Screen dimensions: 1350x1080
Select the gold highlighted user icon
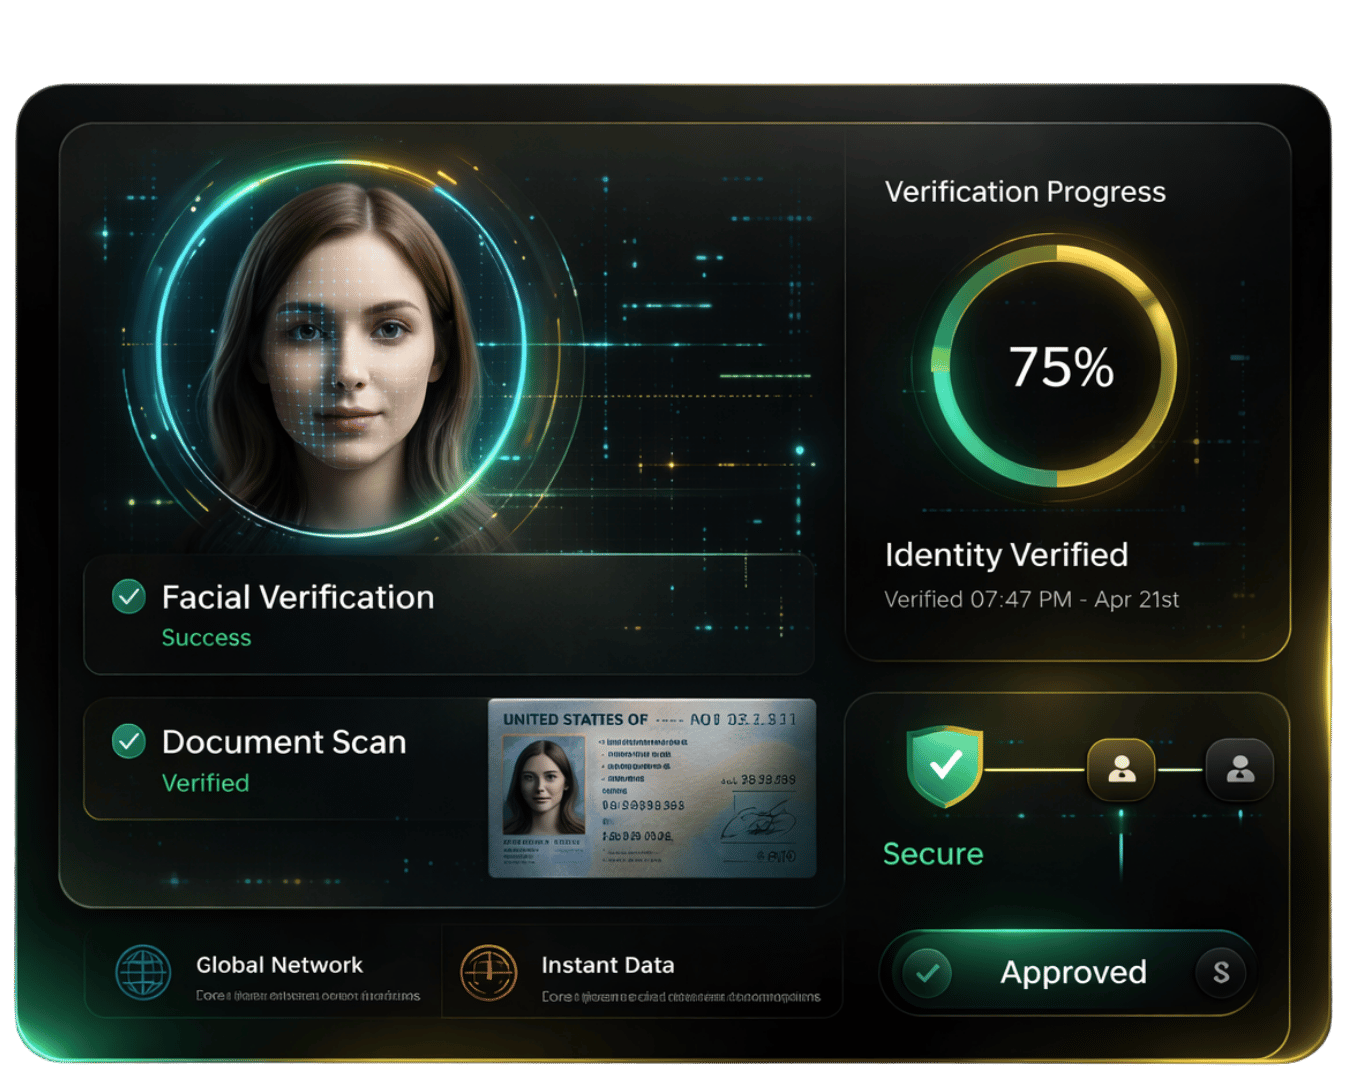click(1121, 769)
